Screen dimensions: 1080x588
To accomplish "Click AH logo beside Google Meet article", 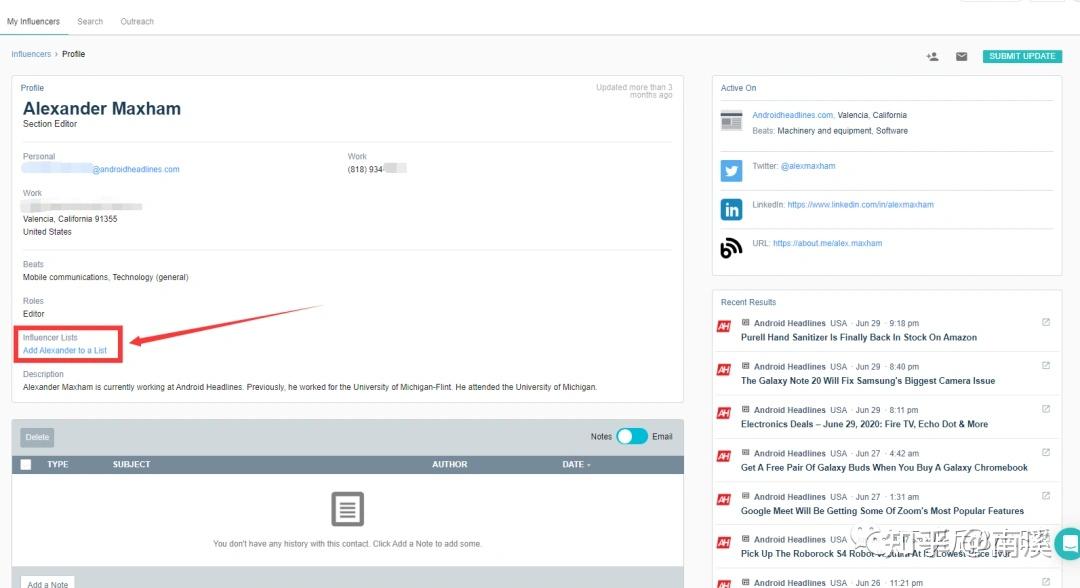I will (x=724, y=499).
